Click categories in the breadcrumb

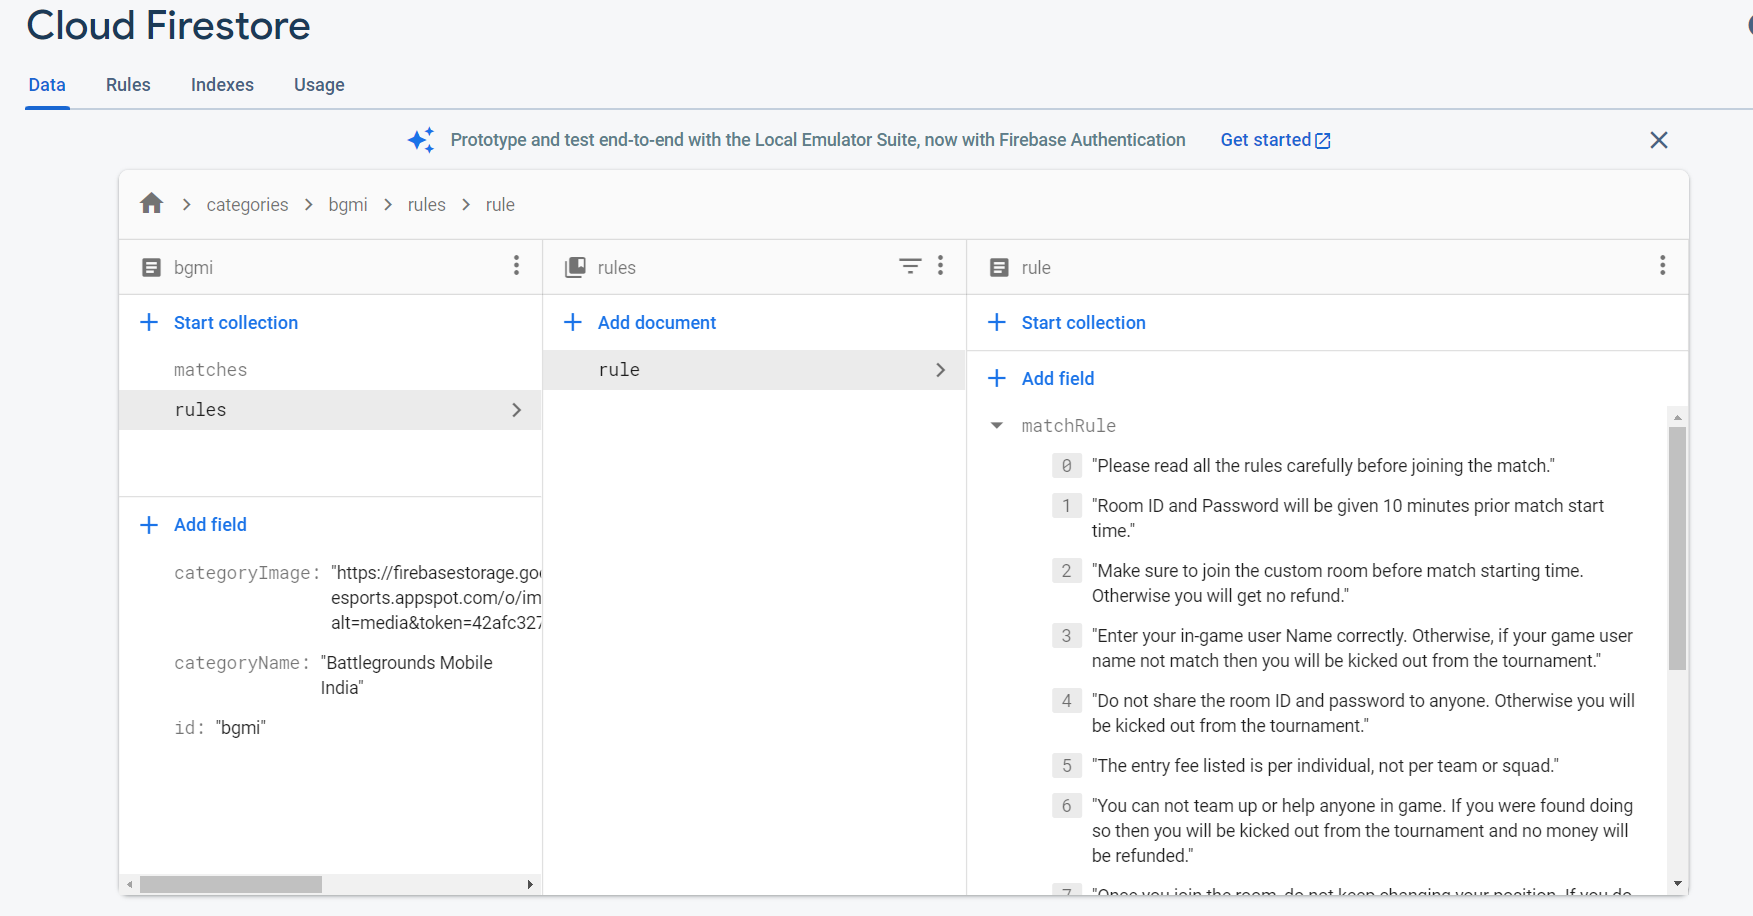point(247,205)
